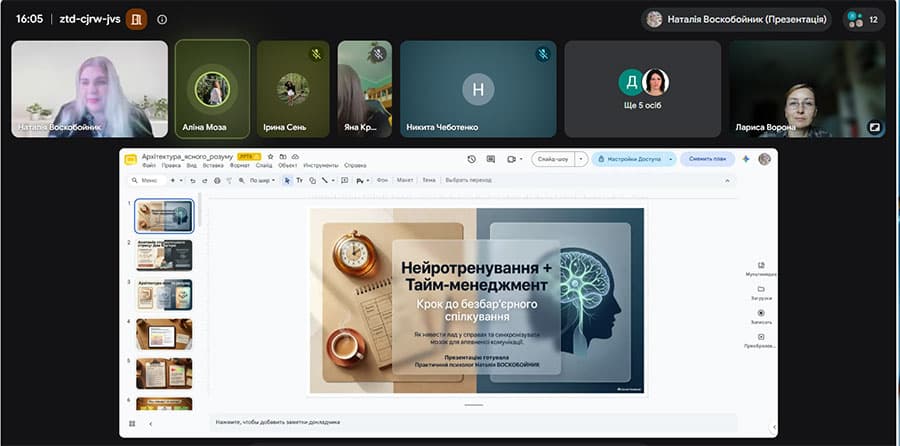Click the zoom magnifier tool
The height and width of the screenshot is (446, 900).
tap(242, 180)
